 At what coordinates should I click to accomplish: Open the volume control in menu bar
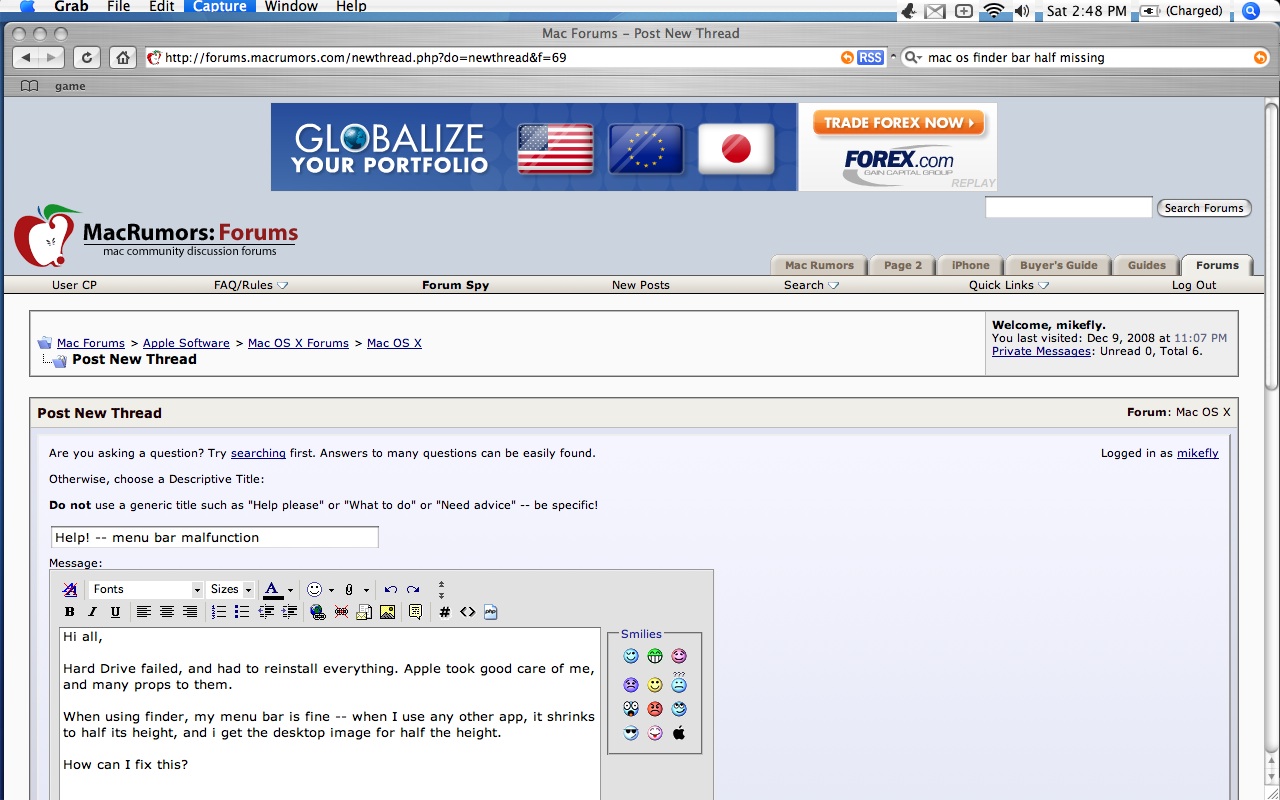(1022, 11)
